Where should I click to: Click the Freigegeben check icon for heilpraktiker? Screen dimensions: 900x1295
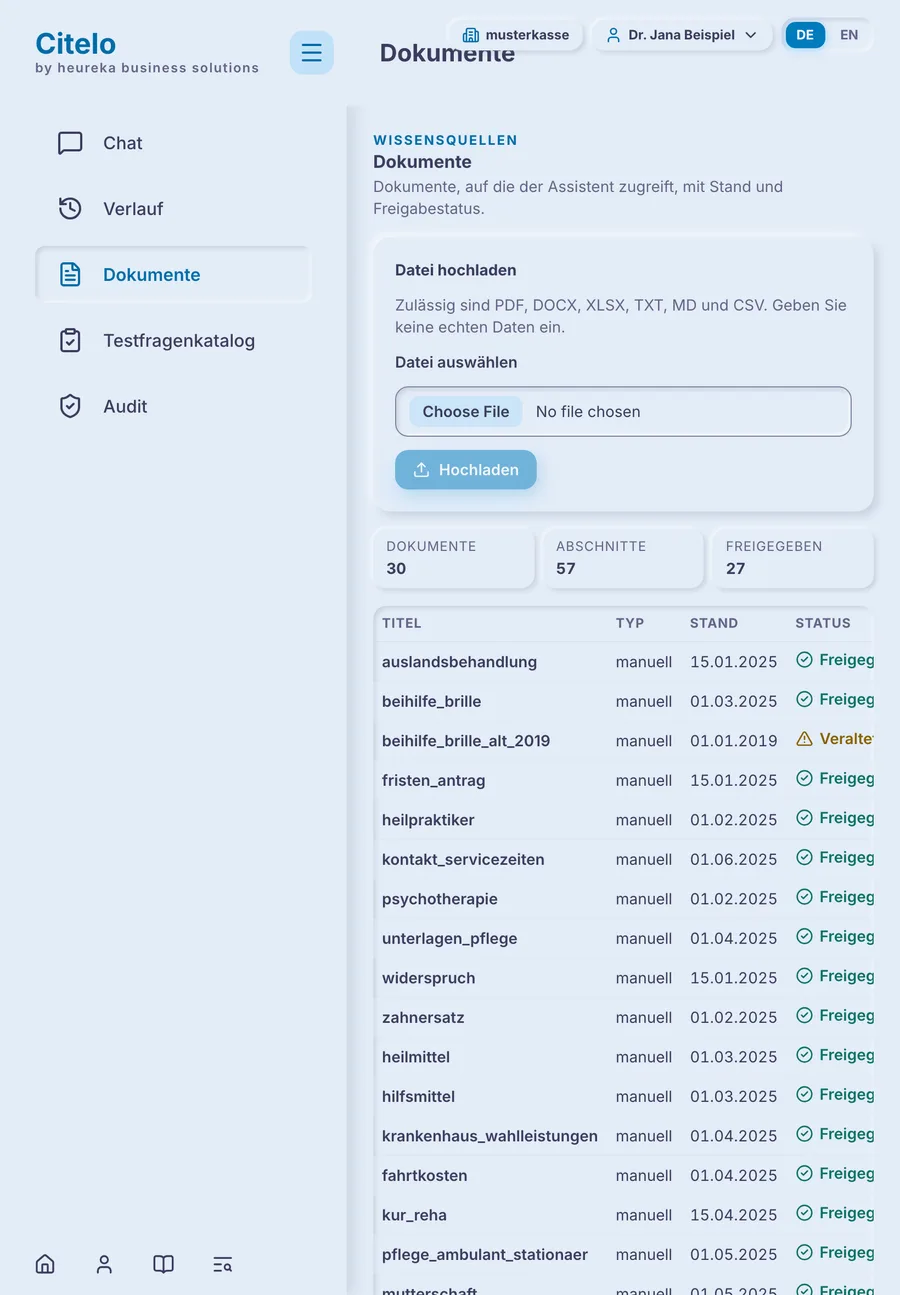804,818
